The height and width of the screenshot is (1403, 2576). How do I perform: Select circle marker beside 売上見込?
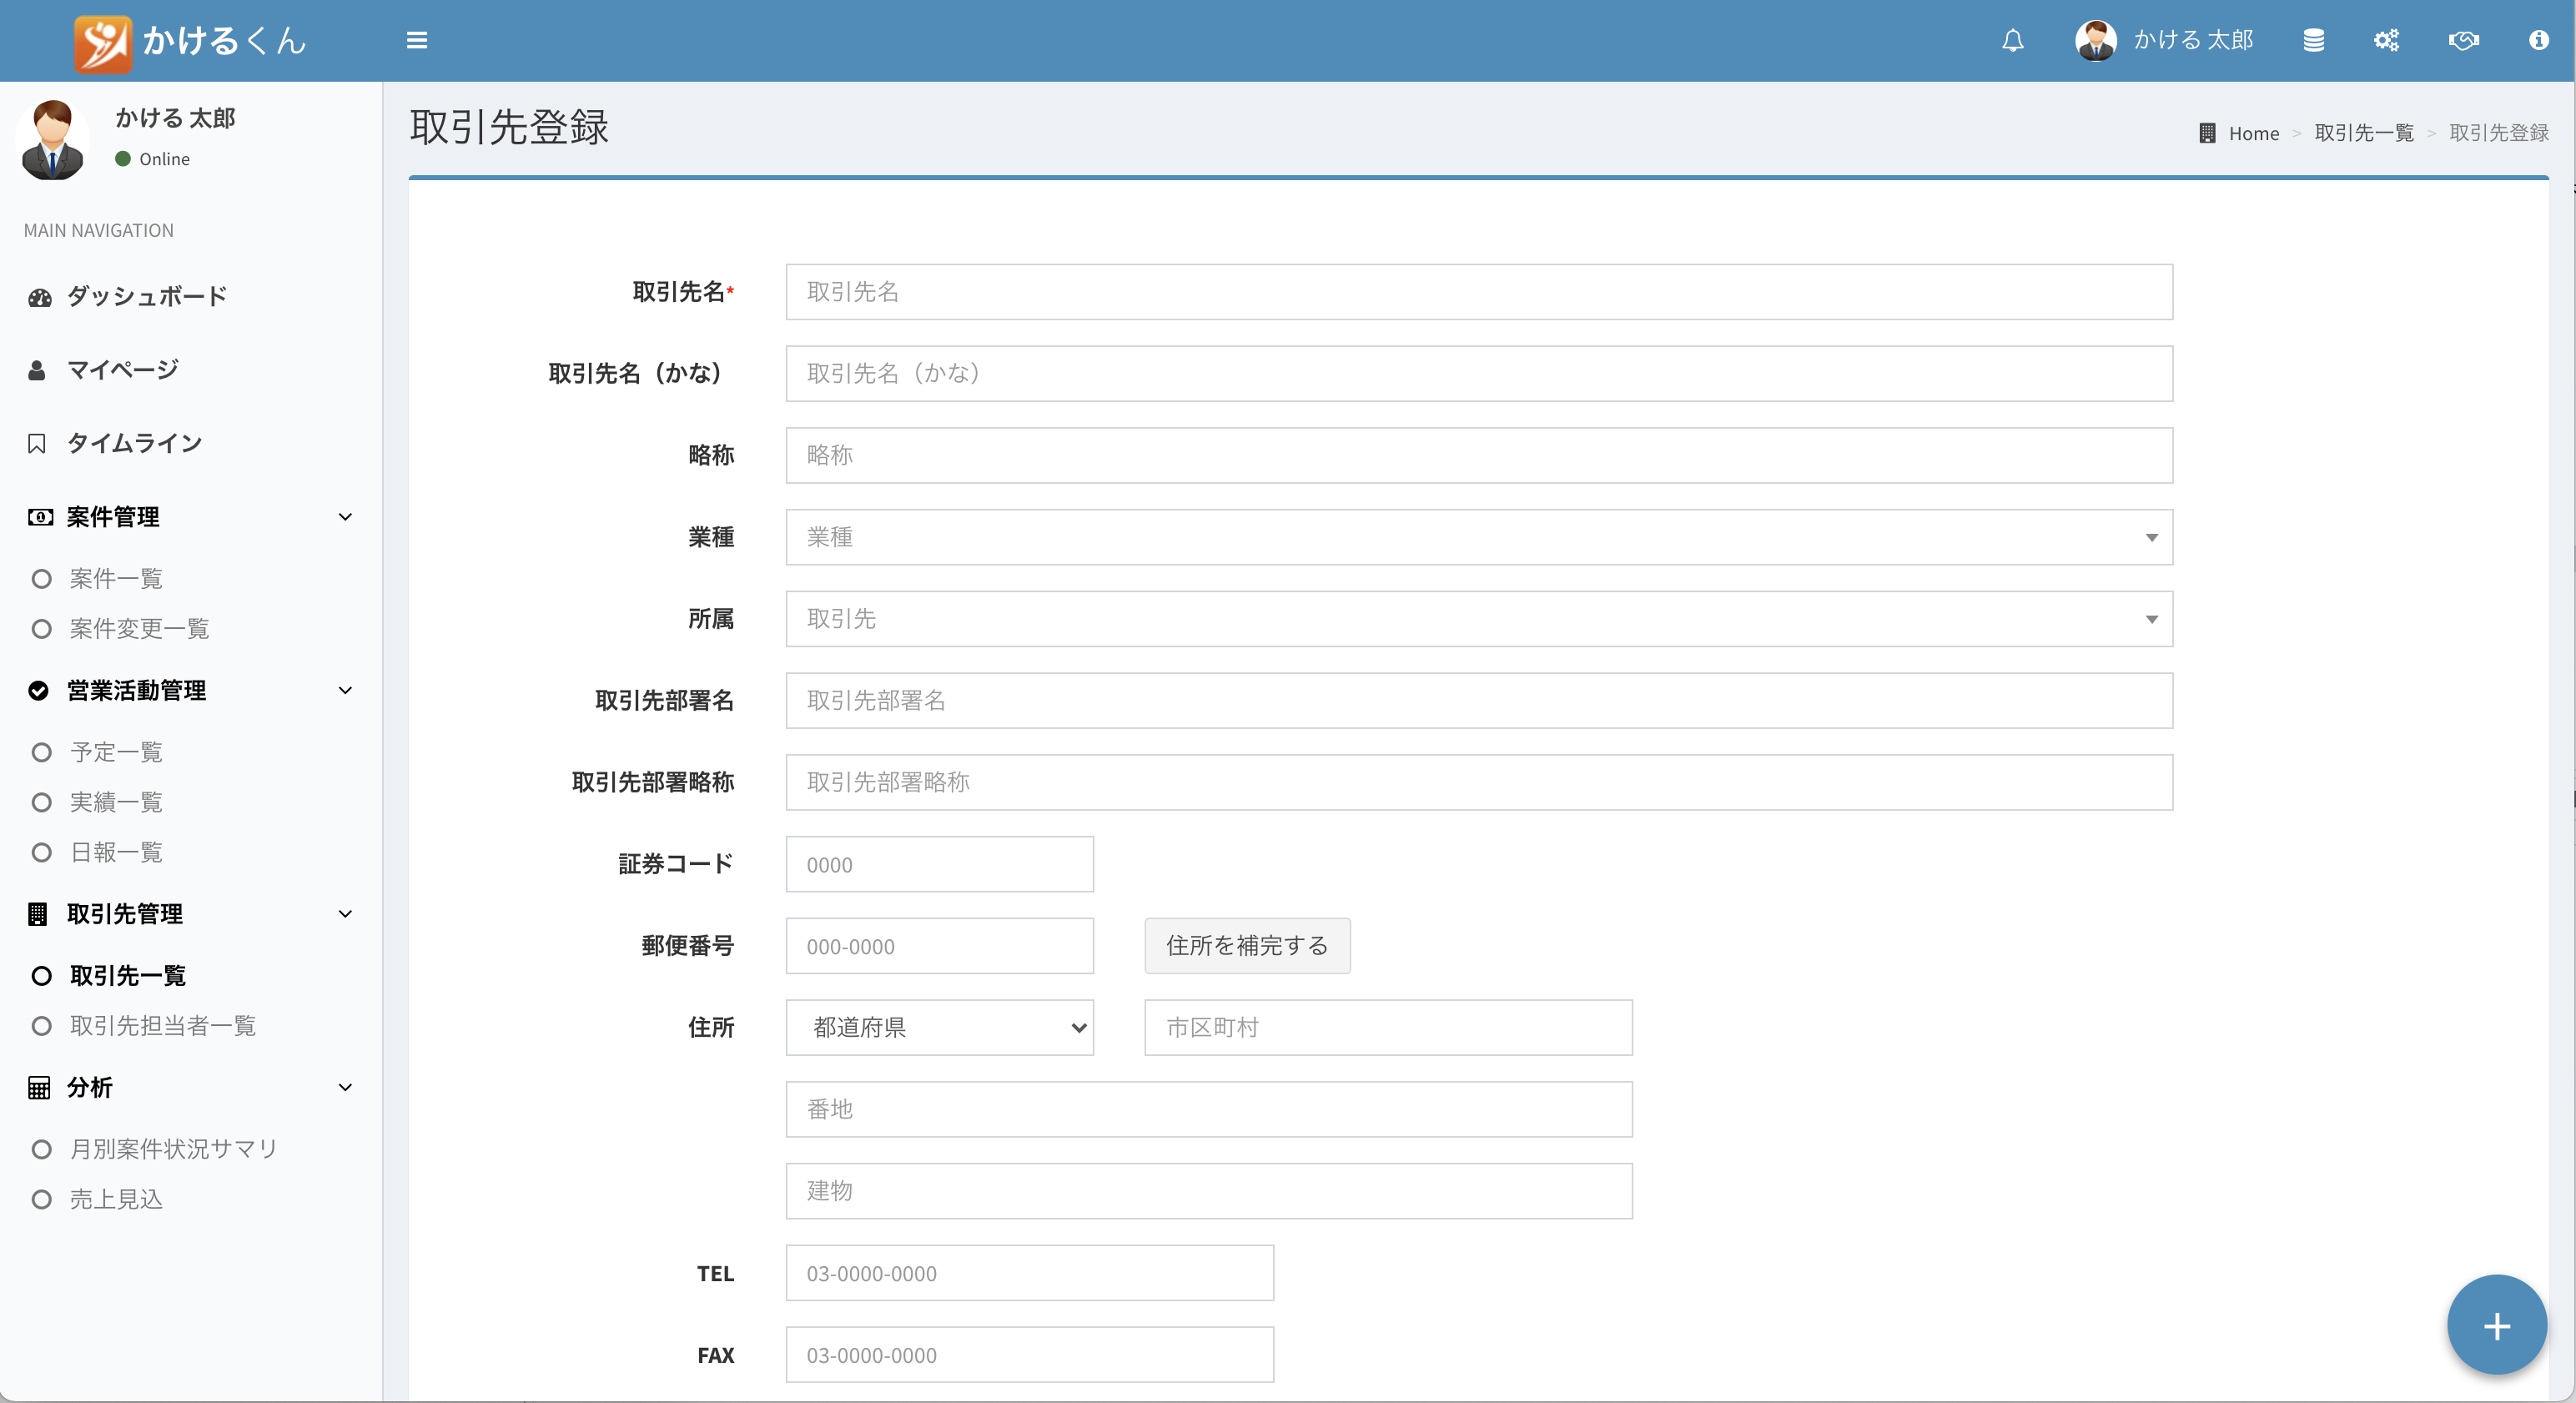click(x=42, y=1199)
